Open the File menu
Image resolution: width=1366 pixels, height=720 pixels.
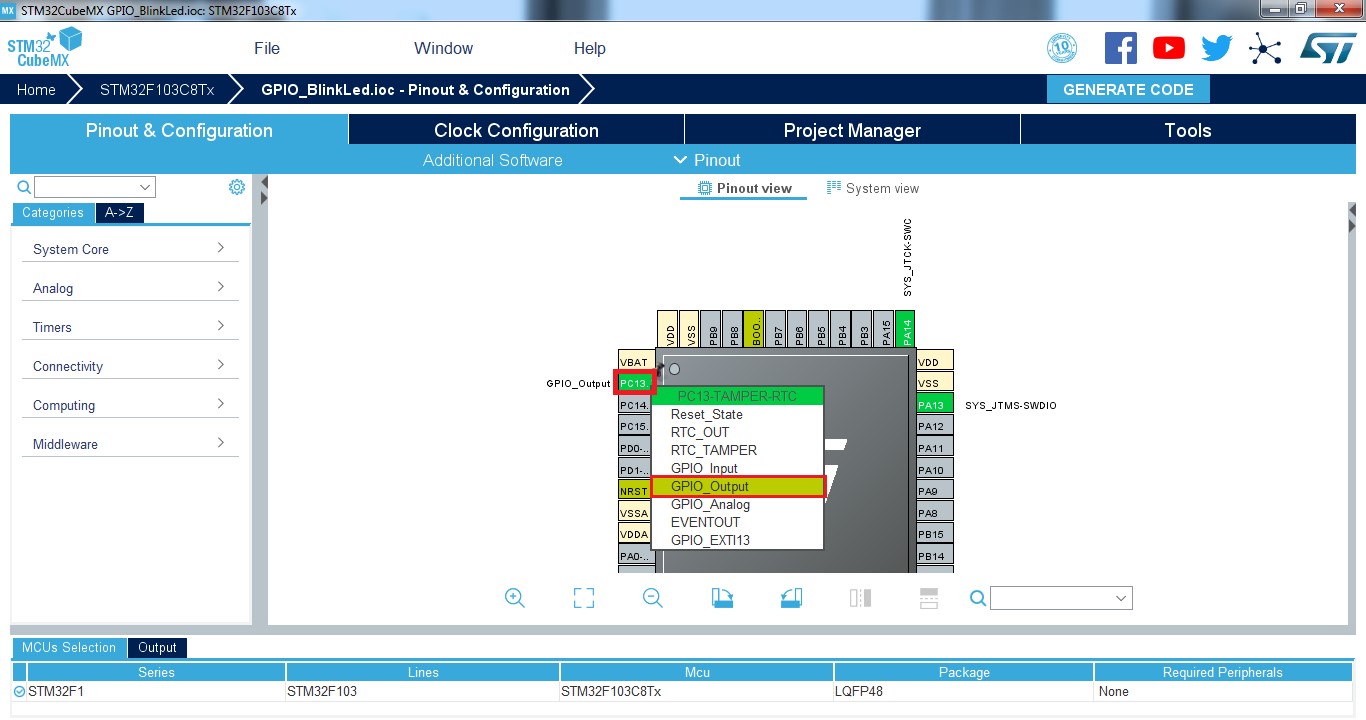tap(267, 48)
